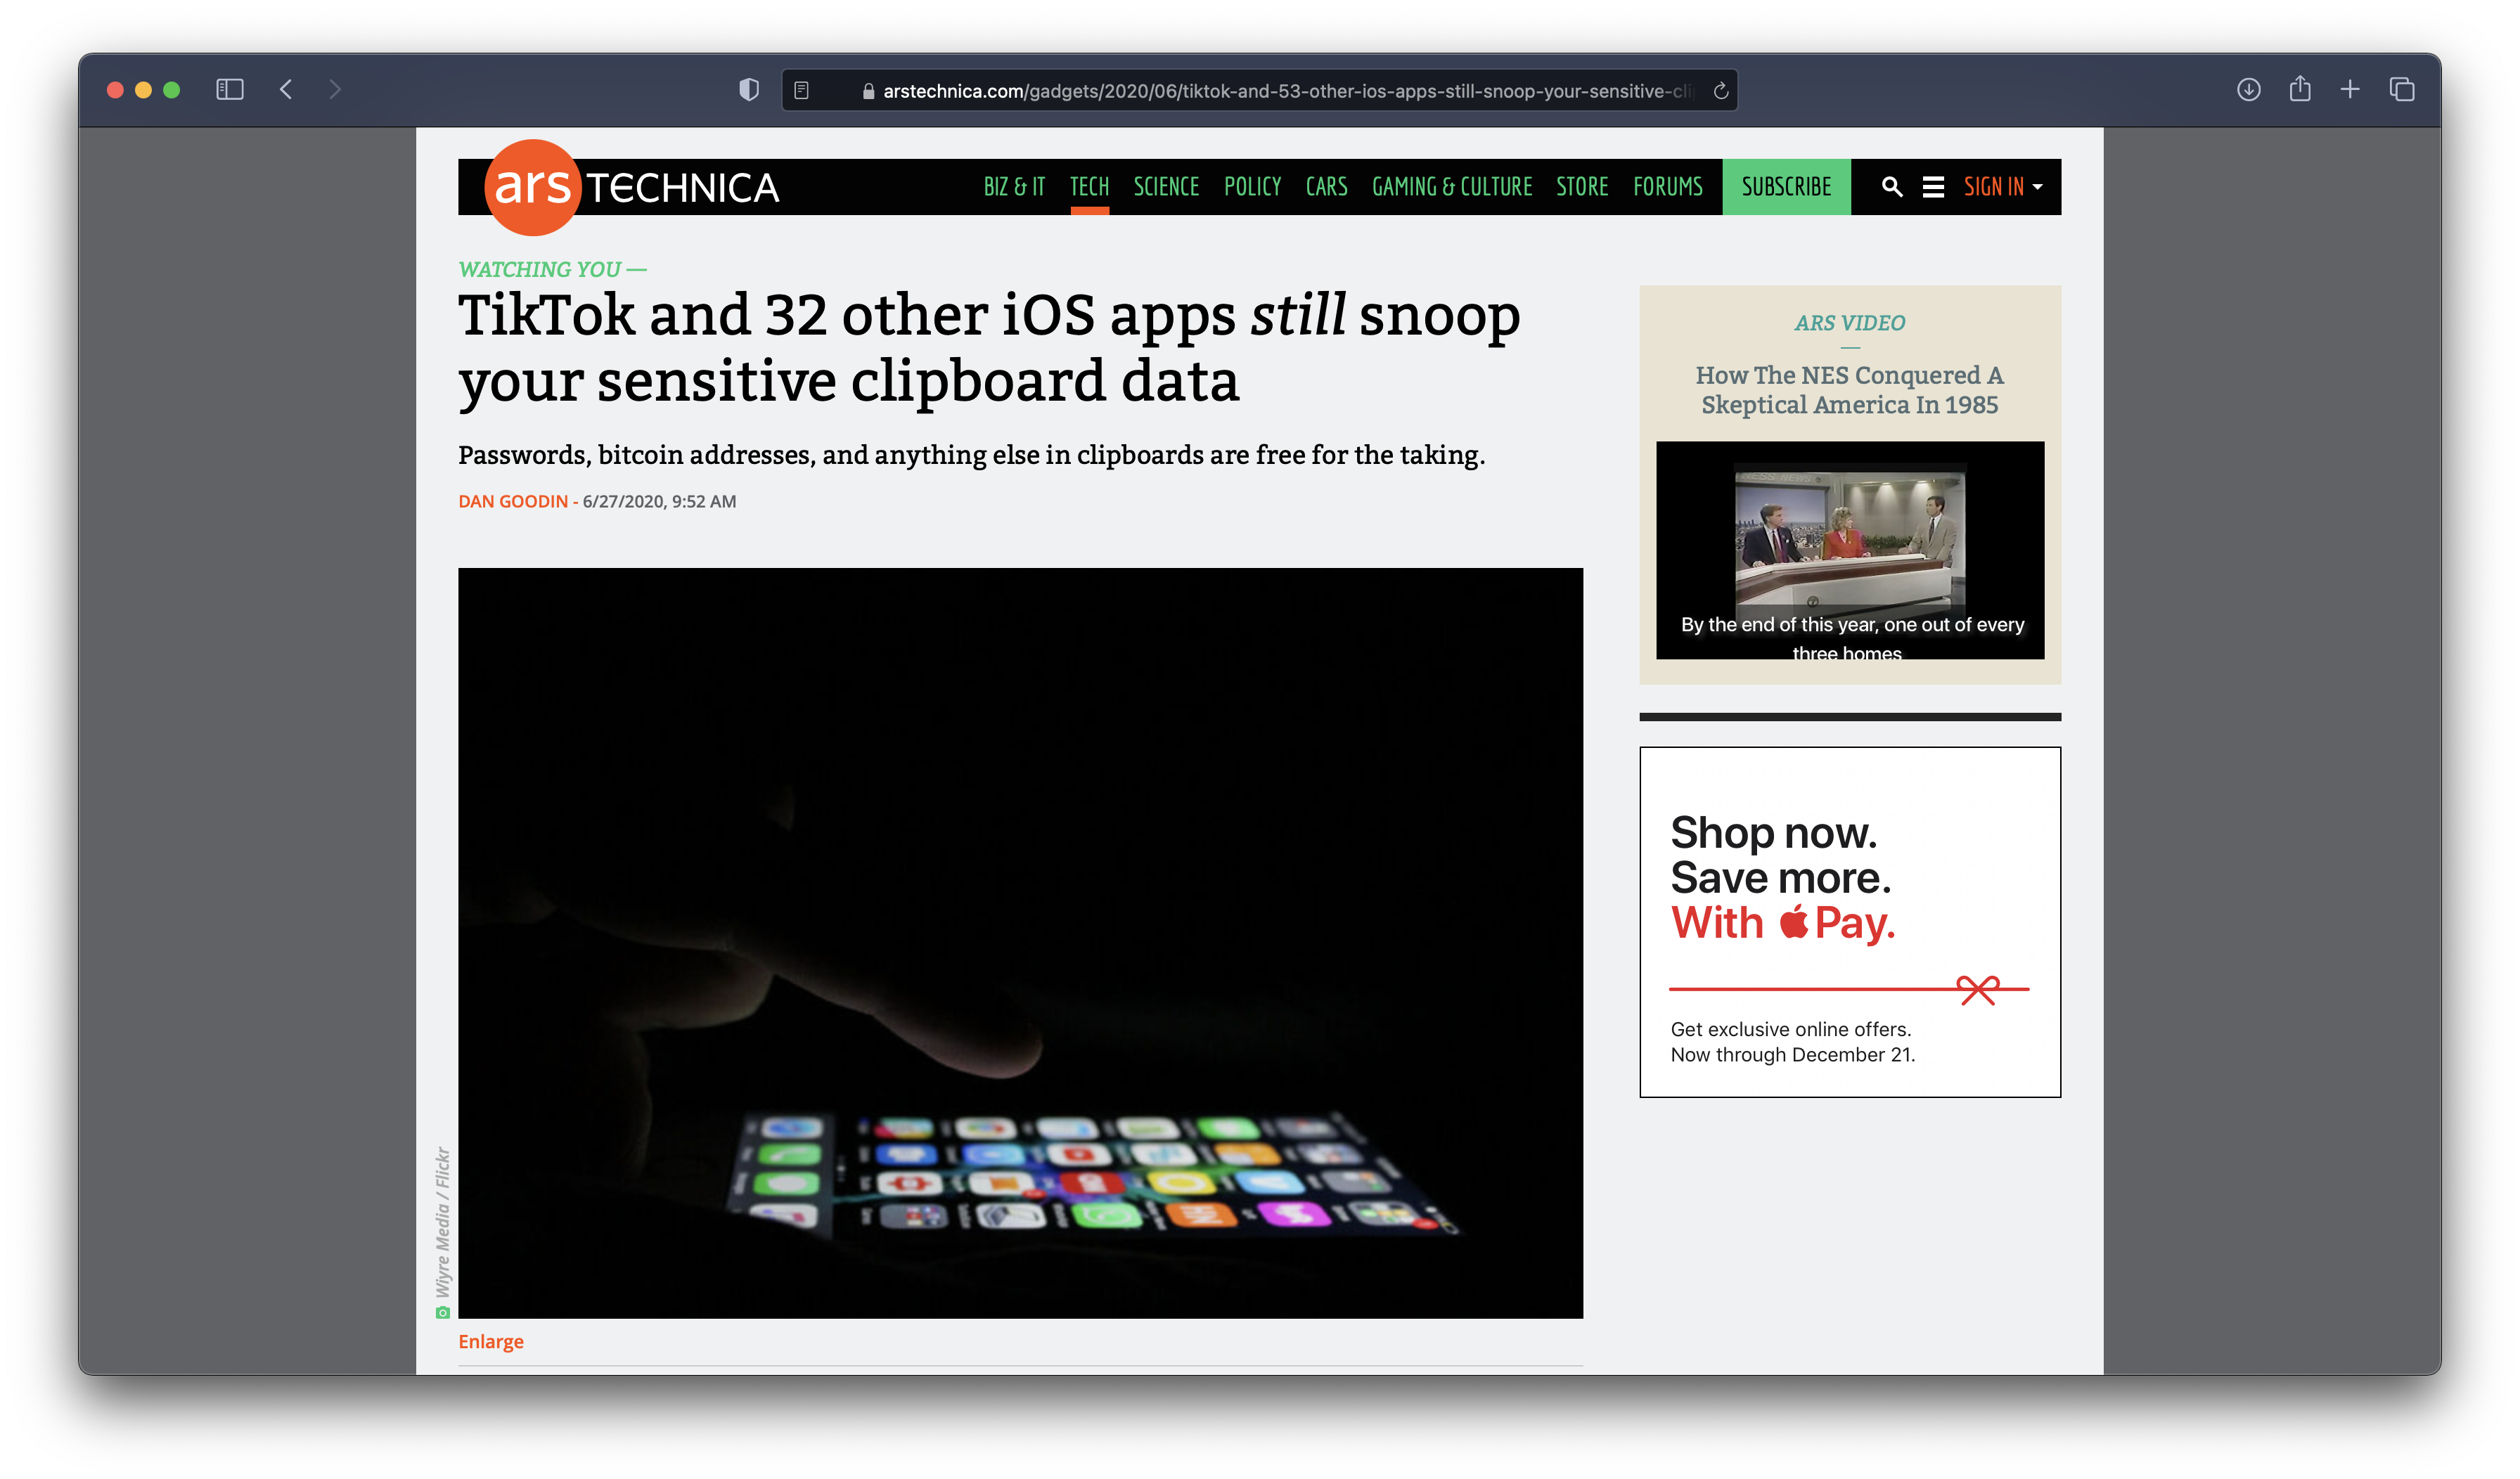Open the Policy section
2520x1479 pixels.
pyautogui.click(x=1252, y=187)
